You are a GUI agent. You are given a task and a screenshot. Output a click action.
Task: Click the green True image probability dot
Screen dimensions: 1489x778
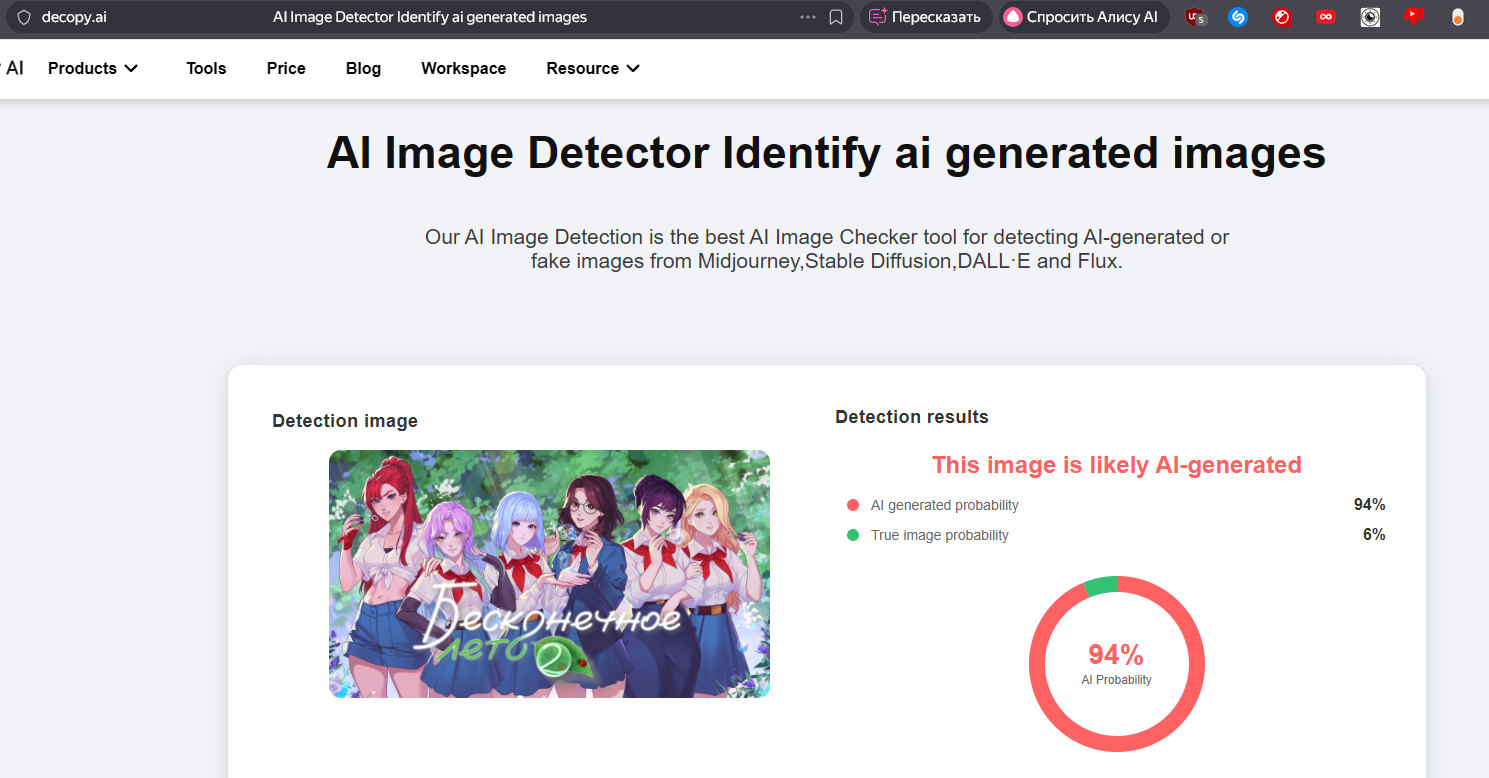coord(853,535)
